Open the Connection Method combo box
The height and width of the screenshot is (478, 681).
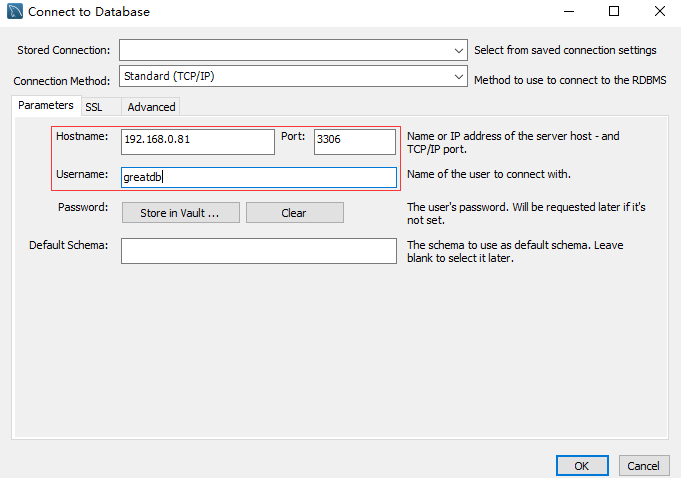click(x=293, y=76)
